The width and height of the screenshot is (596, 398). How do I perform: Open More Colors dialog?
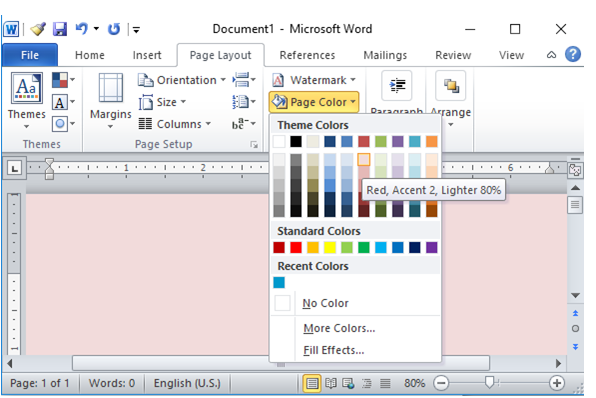point(355,328)
